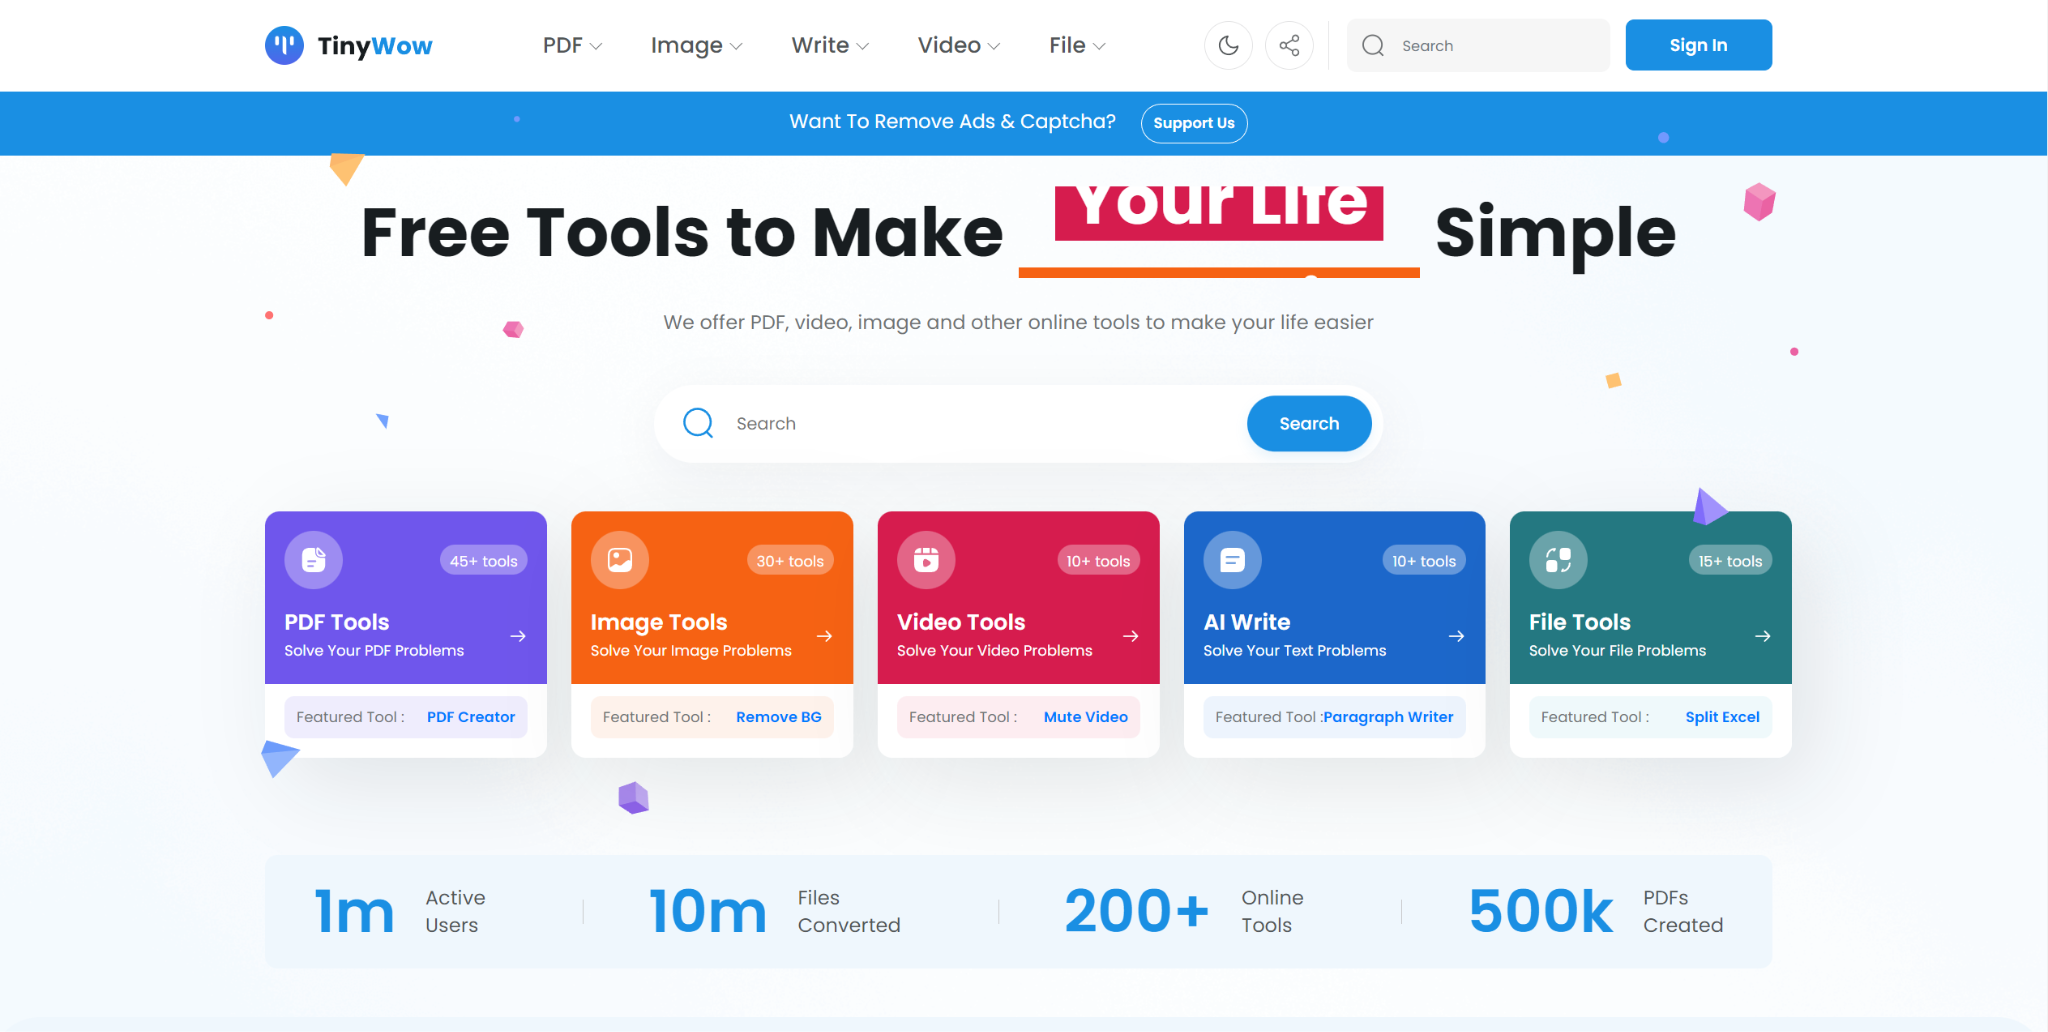Image resolution: width=2048 pixels, height=1032 pixels.
Task: Open the Write menu
Action: click(x=829, y=45)
